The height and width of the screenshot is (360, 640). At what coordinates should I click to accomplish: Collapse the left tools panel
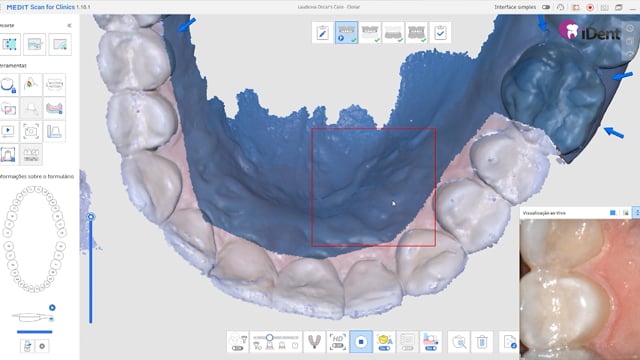click(x=69, y=25)
